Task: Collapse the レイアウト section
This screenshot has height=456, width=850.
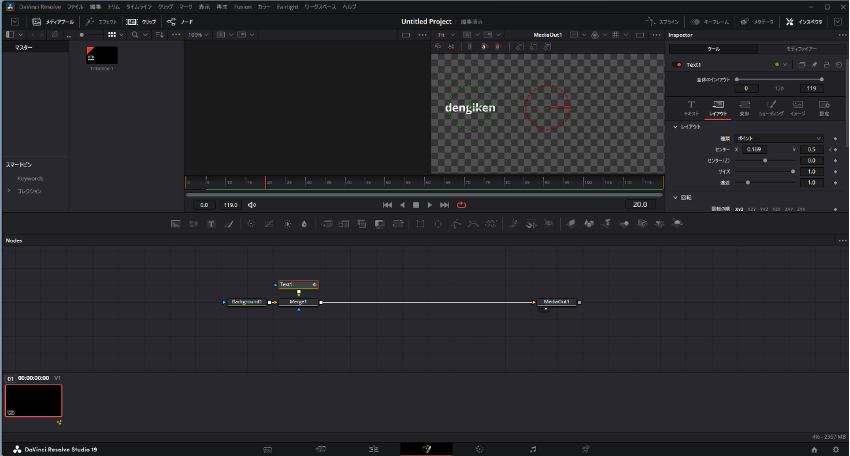Action: click(x=675, y=127)
